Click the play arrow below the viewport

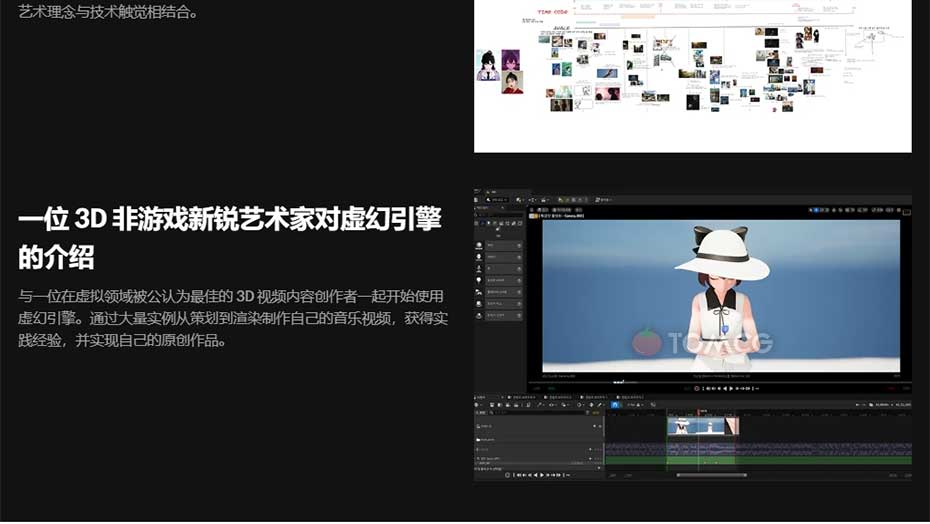tap(731, 388)
